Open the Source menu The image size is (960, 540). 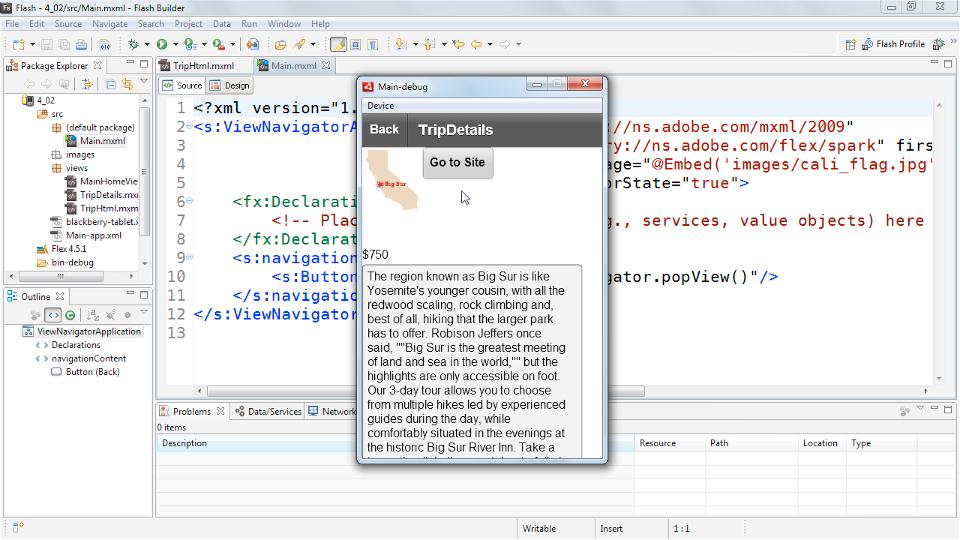coord(68,24)
